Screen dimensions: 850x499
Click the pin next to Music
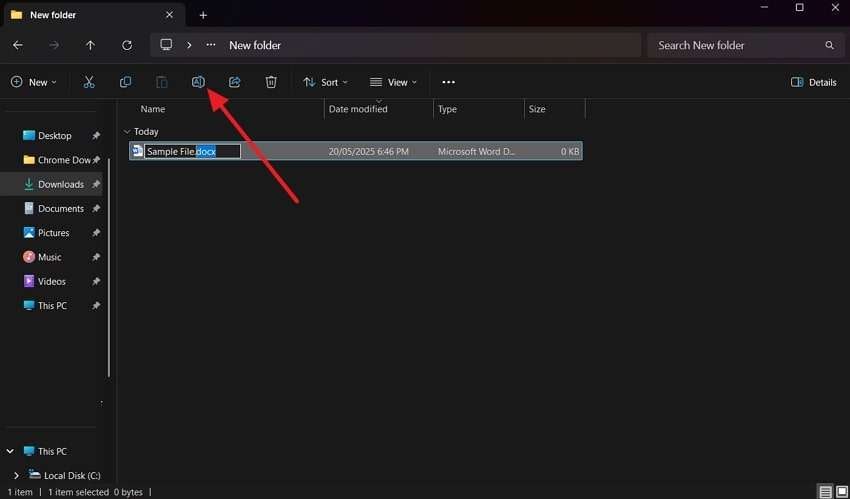[96, 257]
